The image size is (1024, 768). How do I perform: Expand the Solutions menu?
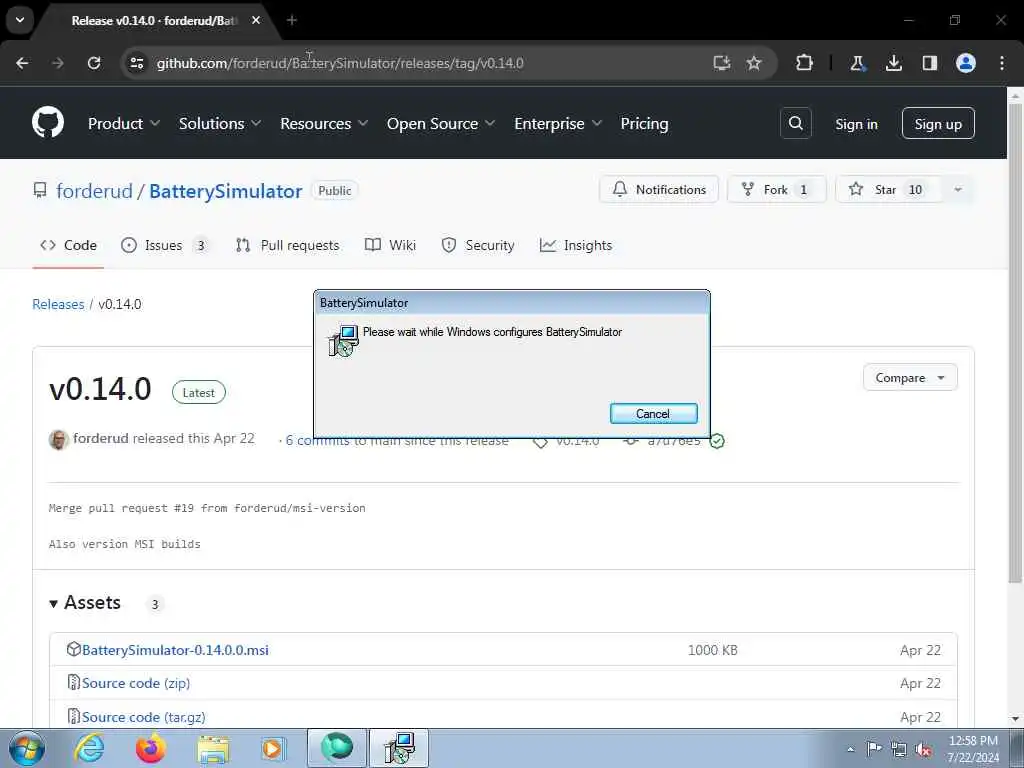[219, 123]
